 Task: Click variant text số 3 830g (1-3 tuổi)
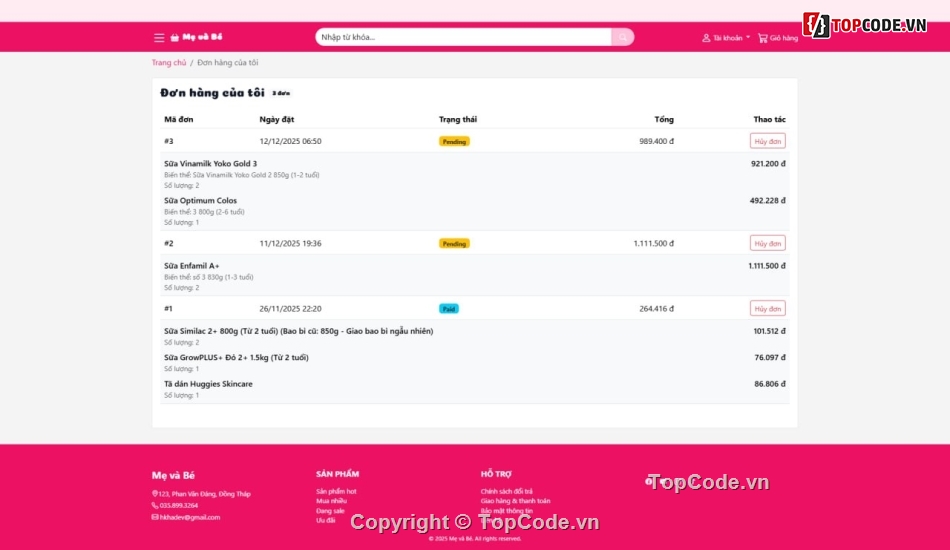[222, 277]
